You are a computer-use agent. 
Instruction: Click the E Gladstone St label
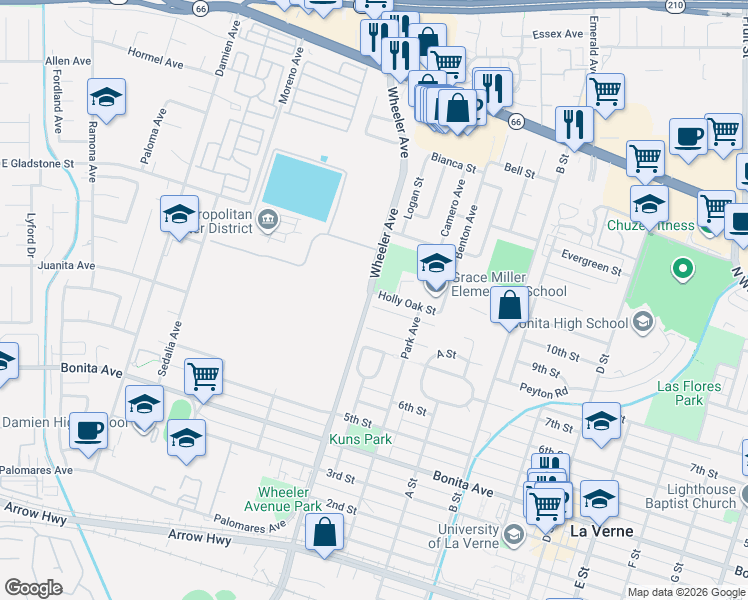coord(38,164)
